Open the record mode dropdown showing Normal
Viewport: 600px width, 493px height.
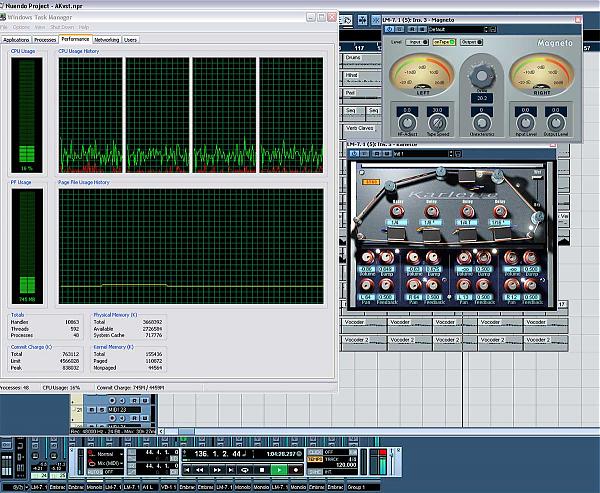[112, 454]
